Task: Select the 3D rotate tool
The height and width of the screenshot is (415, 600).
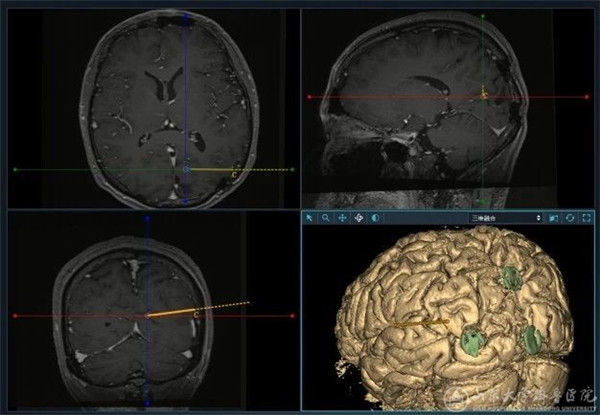Action: 359,217
